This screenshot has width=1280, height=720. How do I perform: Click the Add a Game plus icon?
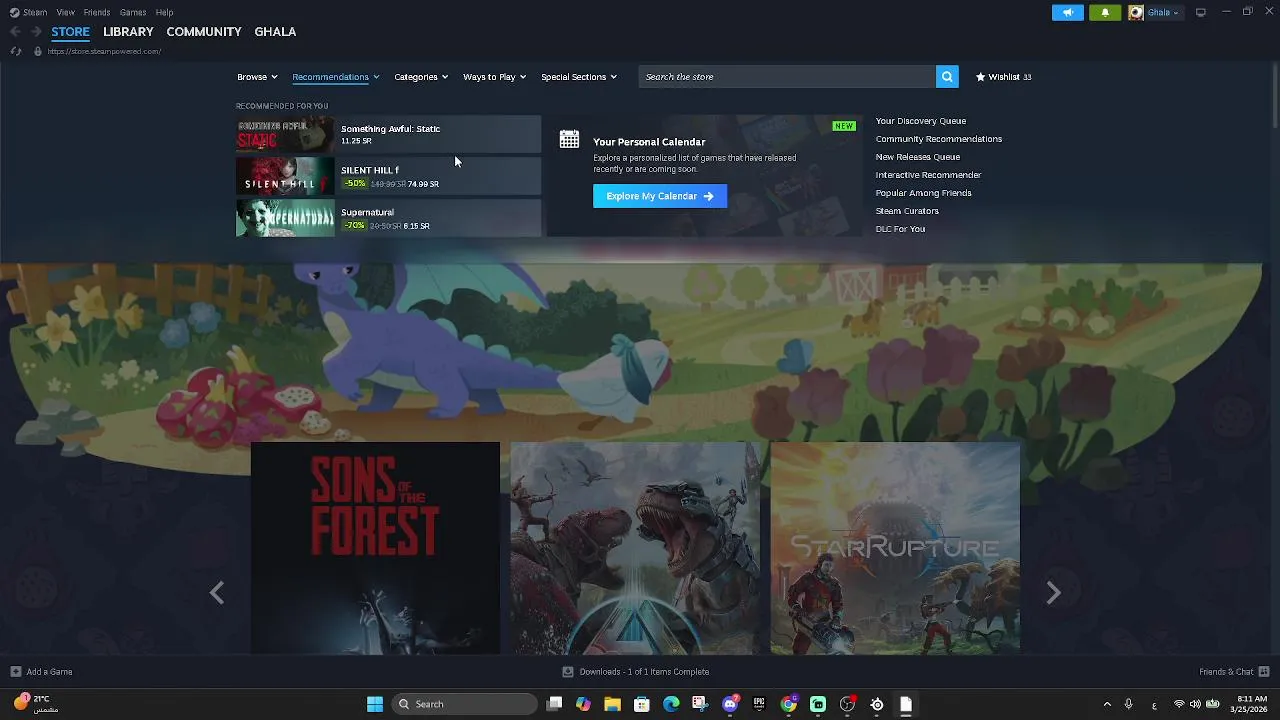(15, 672)
